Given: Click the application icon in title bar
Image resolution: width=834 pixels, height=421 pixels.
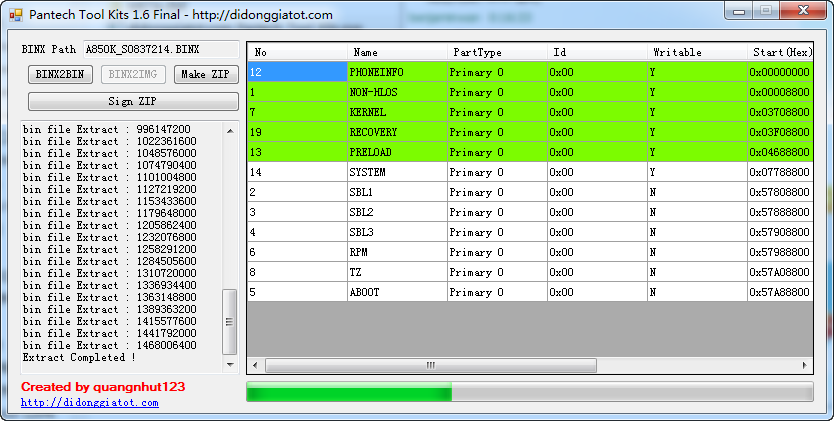Looking at the screenshot, I should point(14,14).
